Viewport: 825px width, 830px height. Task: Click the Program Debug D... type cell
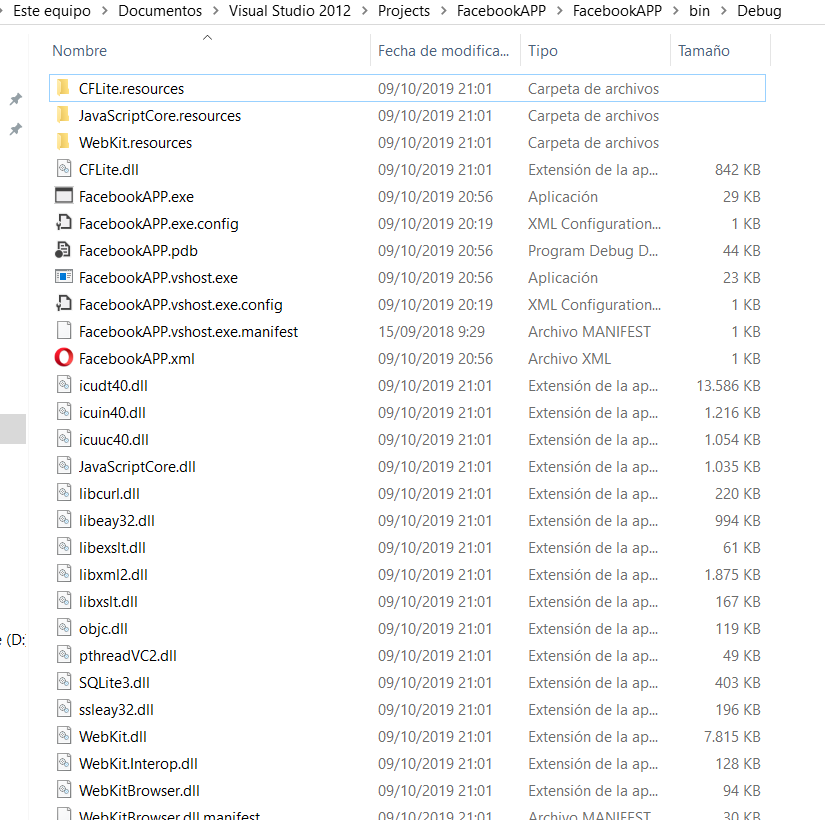[593, 251]
